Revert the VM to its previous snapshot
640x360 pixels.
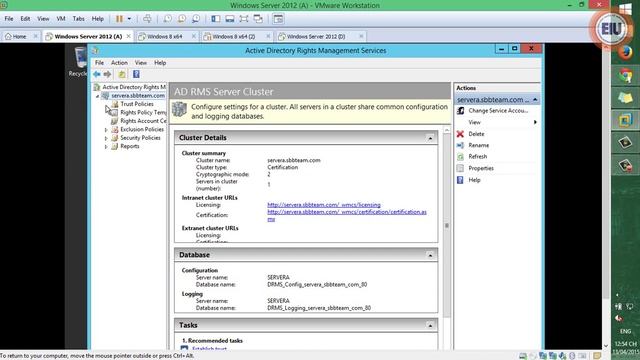tap(182, 19)
